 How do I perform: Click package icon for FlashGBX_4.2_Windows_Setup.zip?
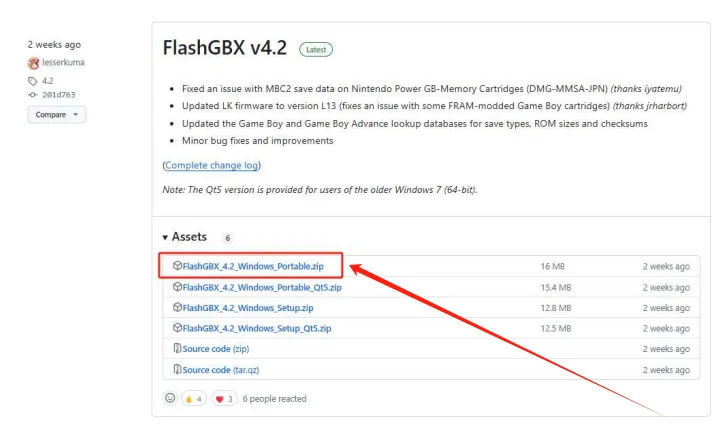(177, 308)
